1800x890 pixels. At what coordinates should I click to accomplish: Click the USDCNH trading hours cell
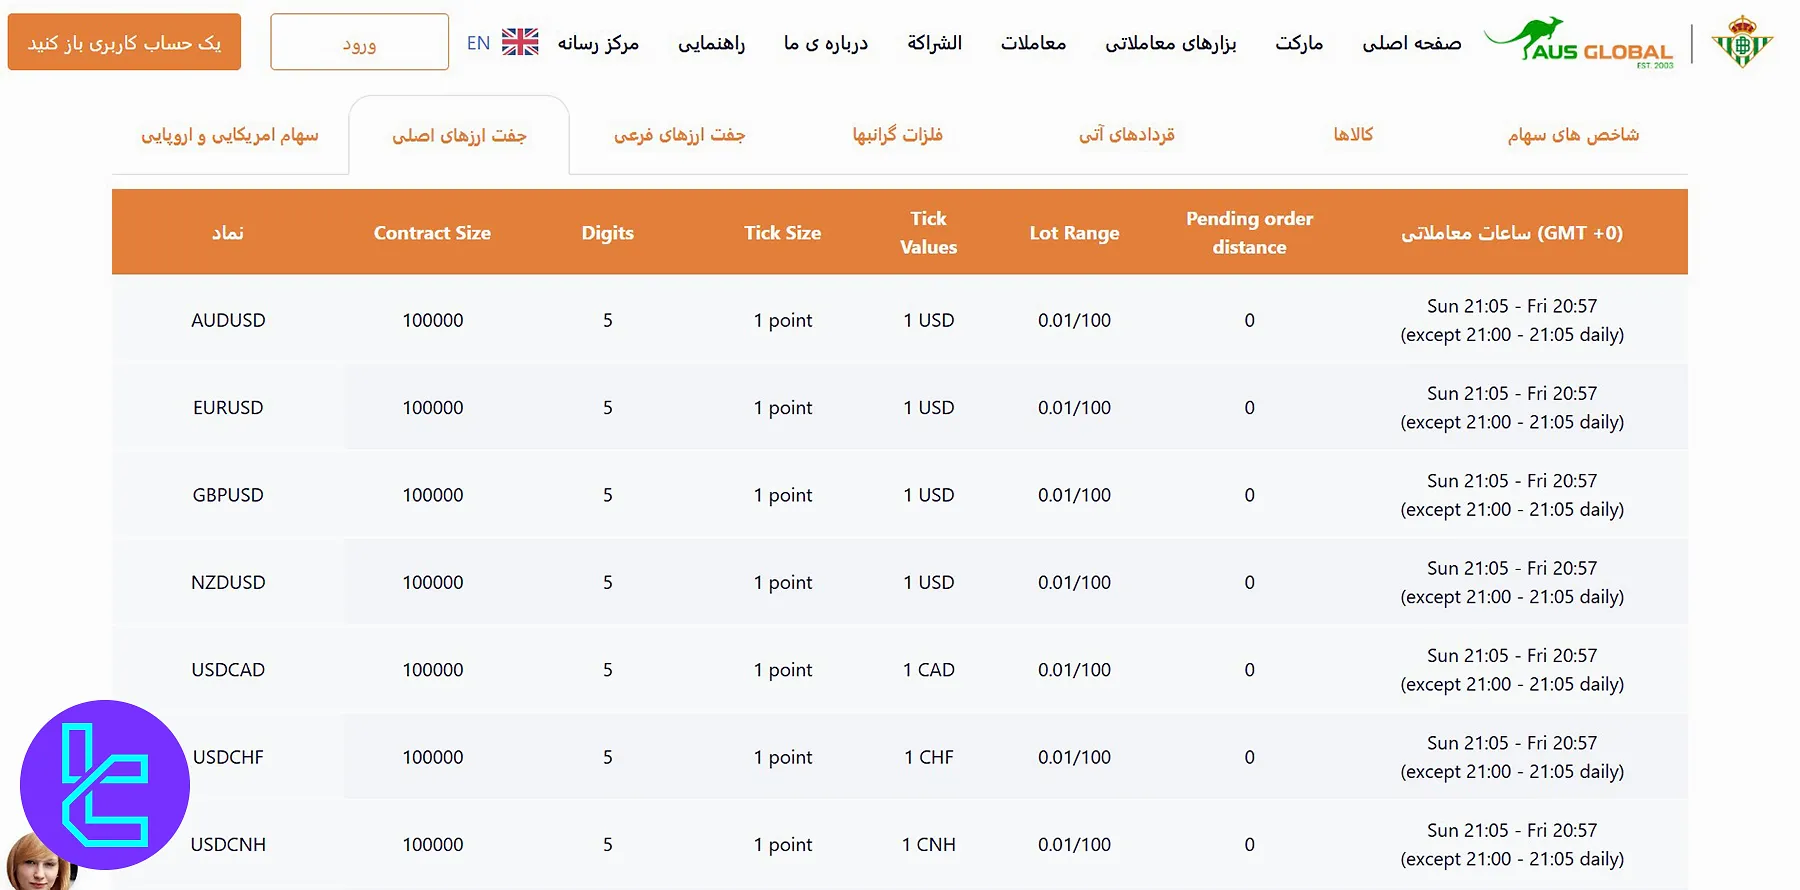[1512, 845]
